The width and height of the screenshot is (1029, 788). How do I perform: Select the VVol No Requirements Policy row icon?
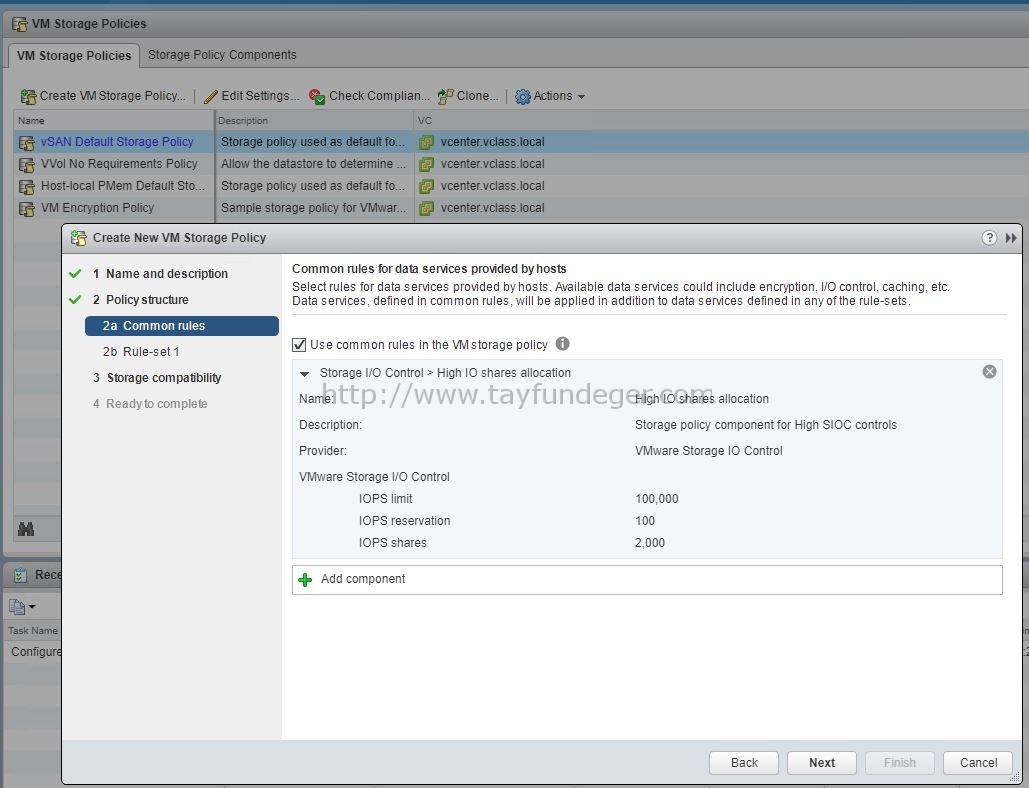point(27,165)
